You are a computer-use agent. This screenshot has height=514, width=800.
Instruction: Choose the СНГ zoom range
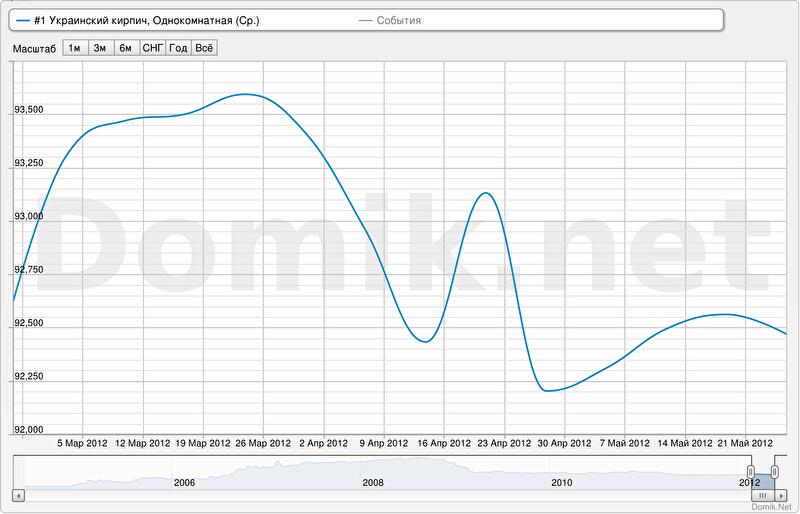point(153,47)
